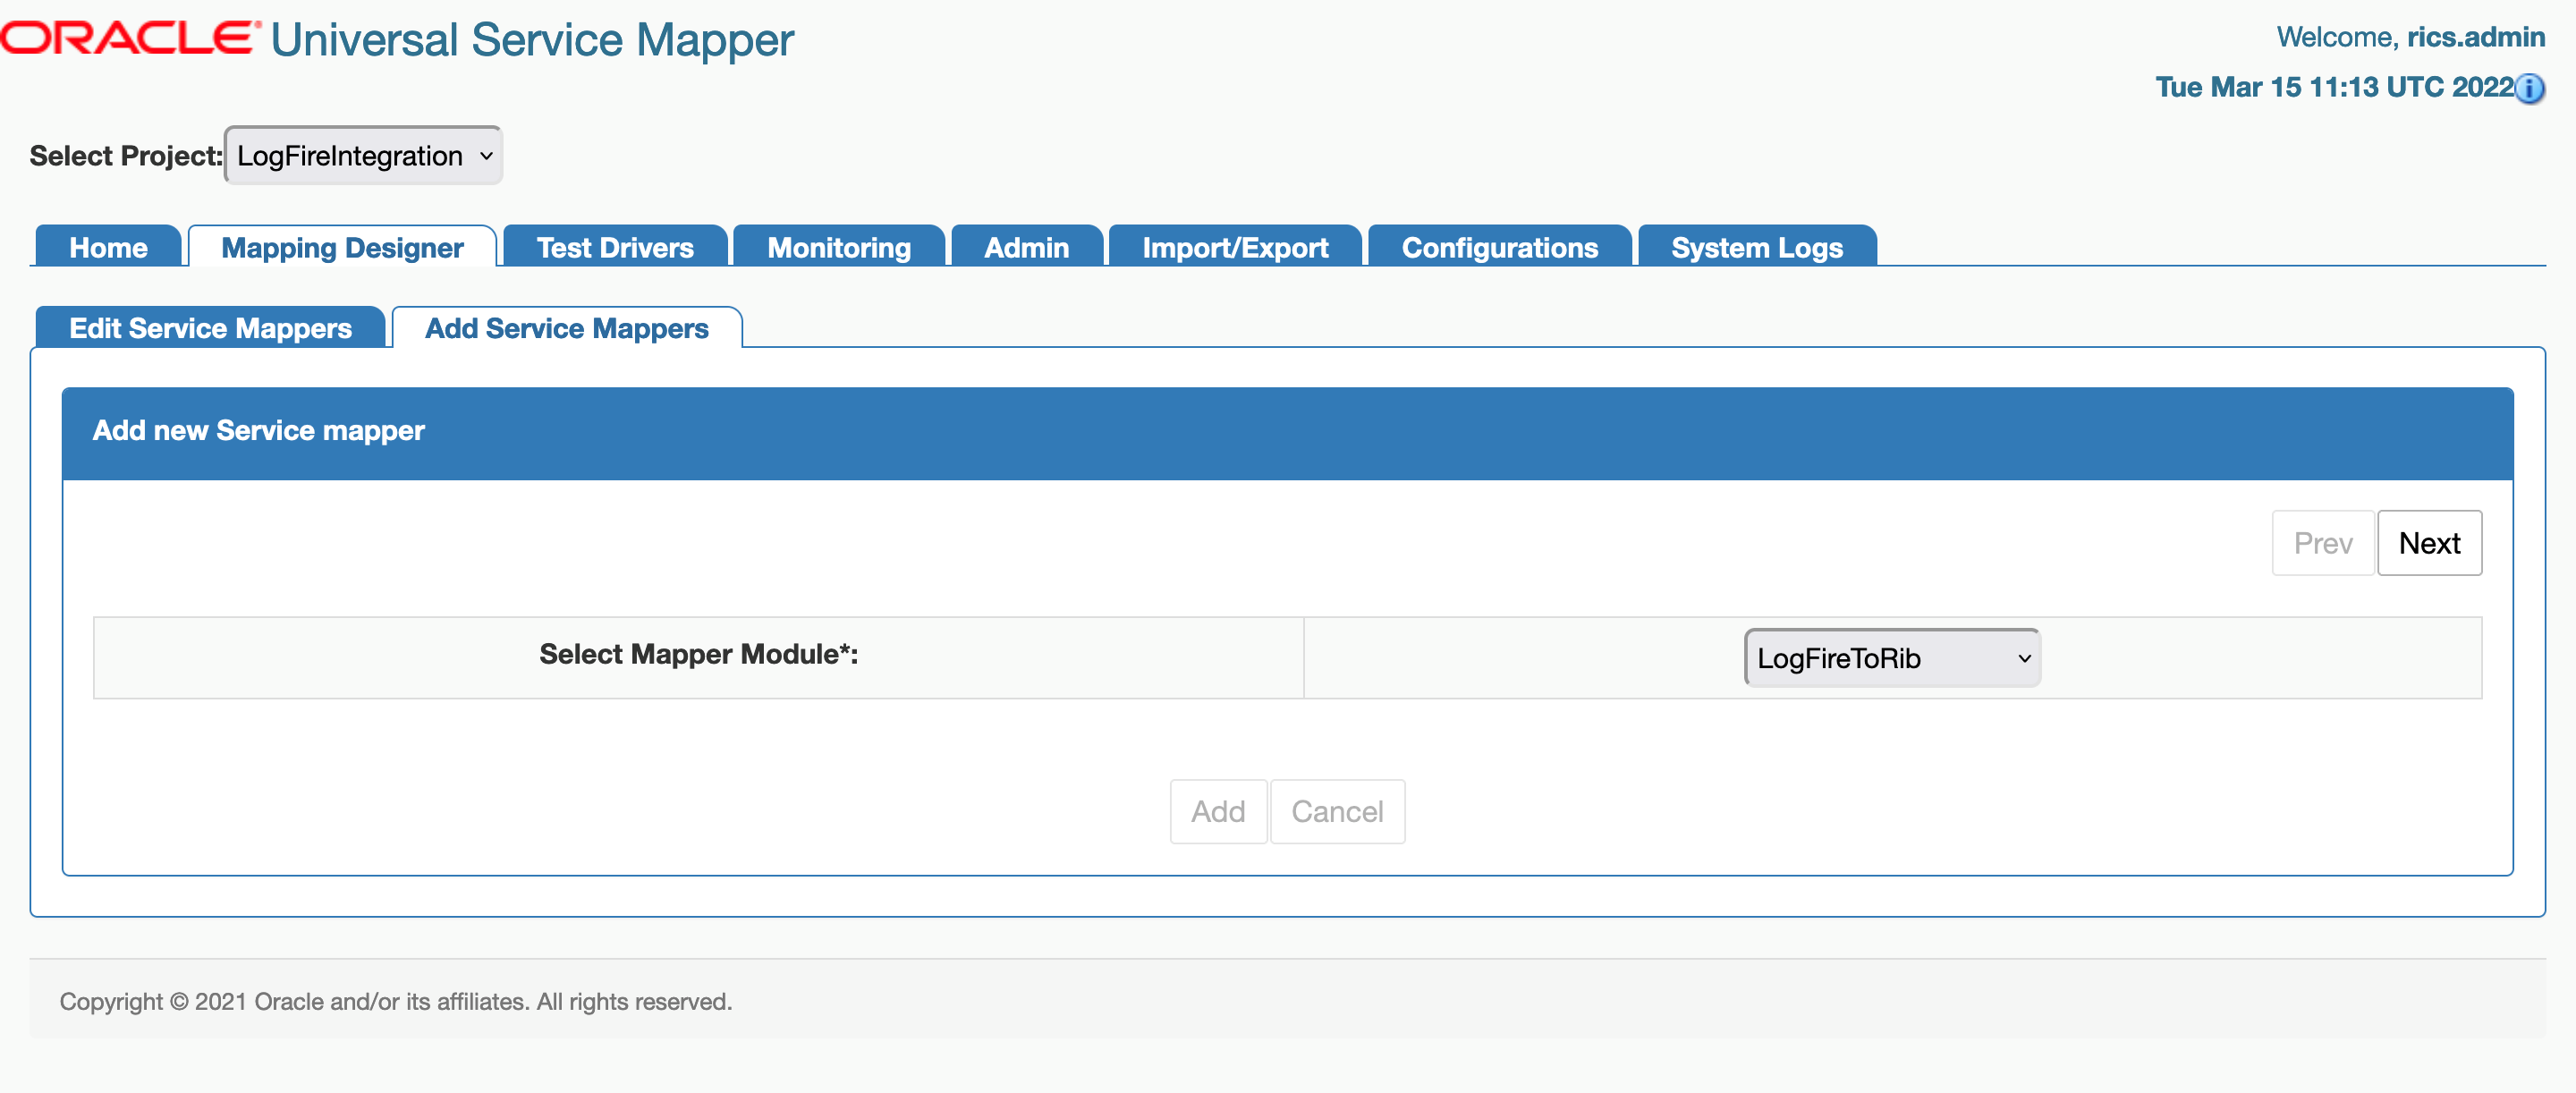Screen dimensions: 2576x1093
Task: Open the Configurations tab
Action: [1498, 247]
